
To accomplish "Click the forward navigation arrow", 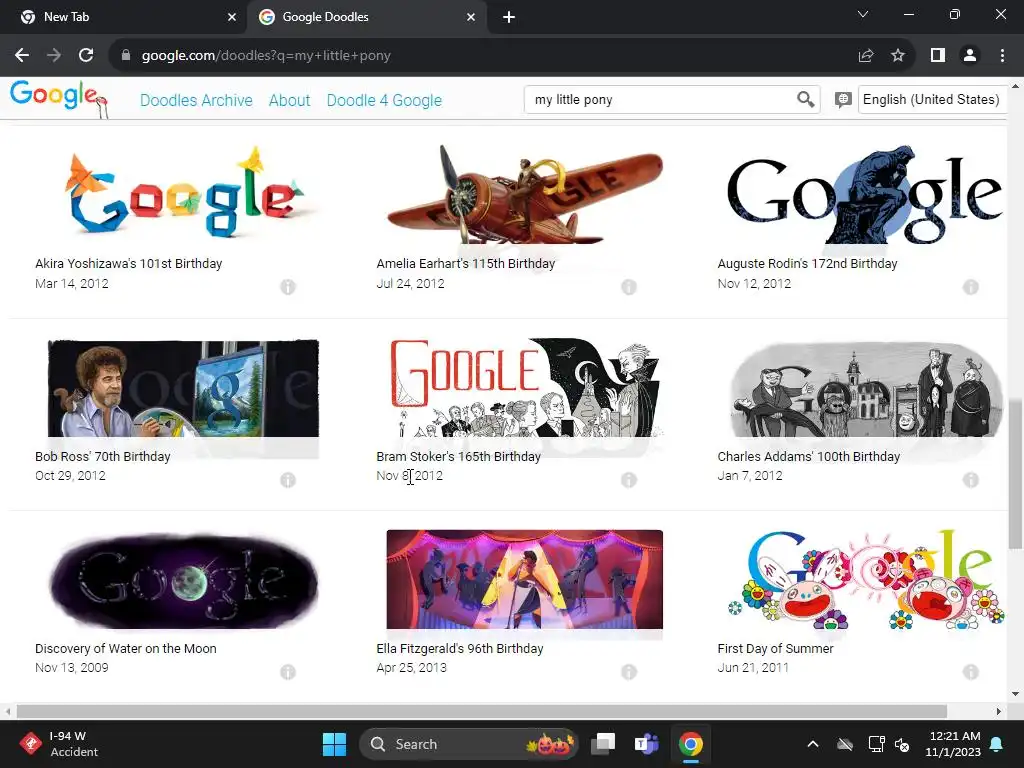I will 54,56.
